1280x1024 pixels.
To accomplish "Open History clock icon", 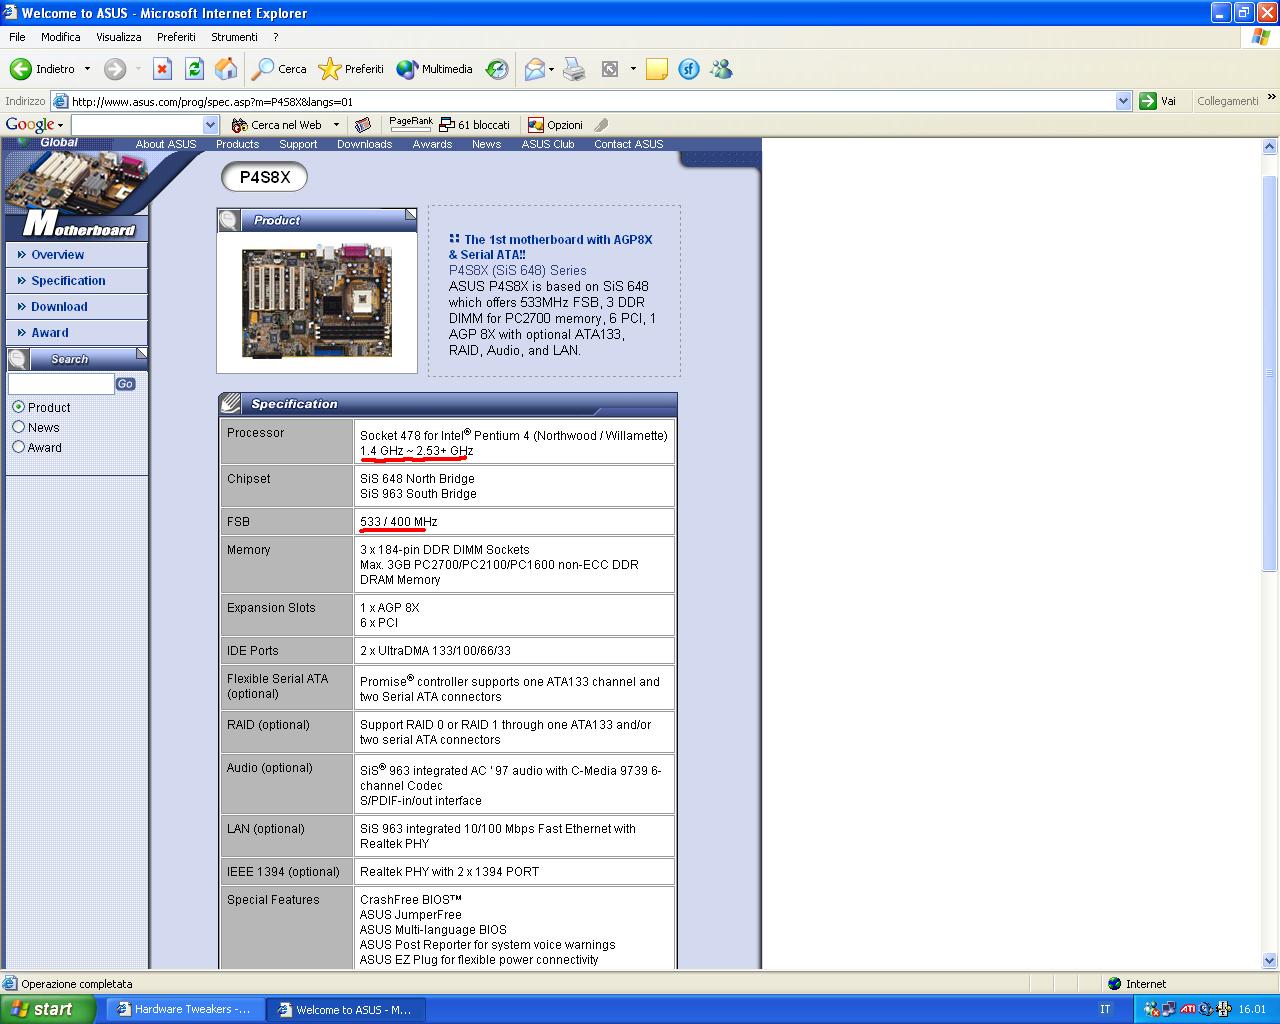I will pos(497,69).
